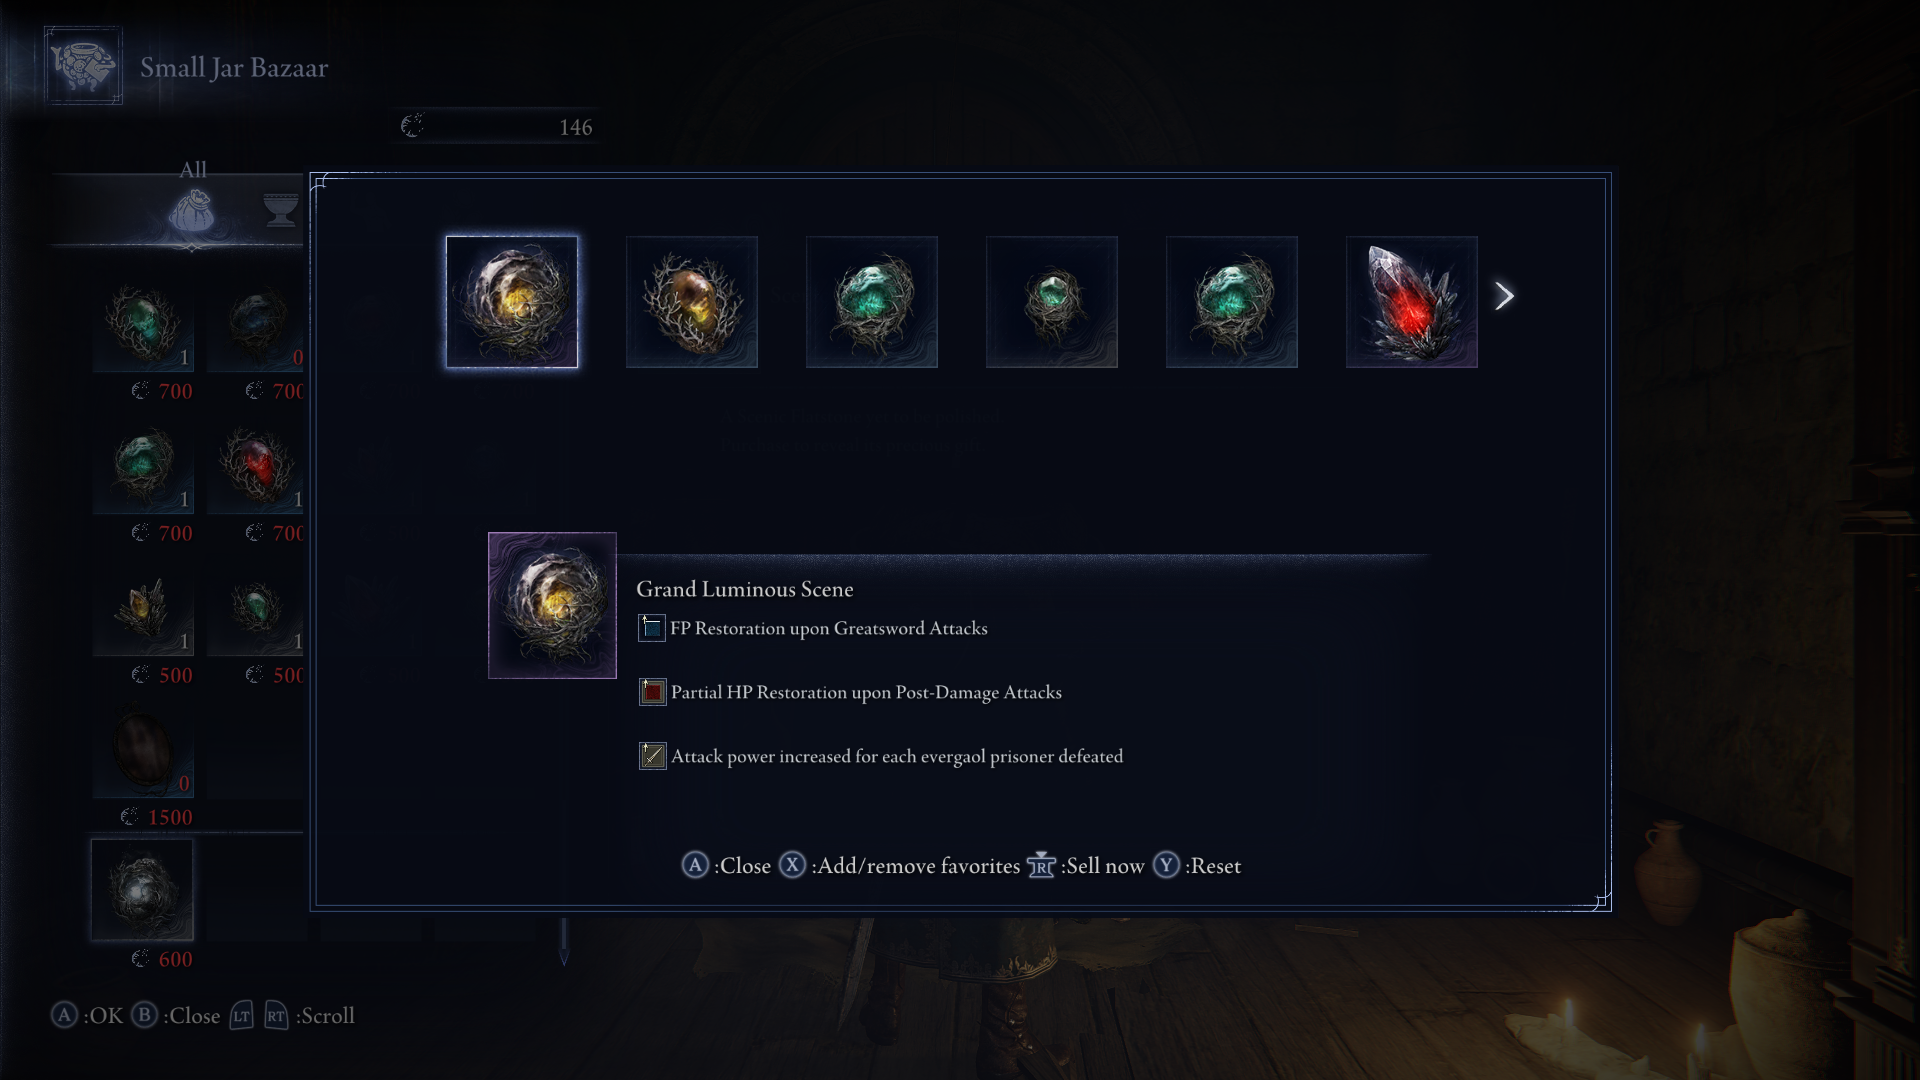Screen dimensions: 1920x1080
Task: Open the Small Jar Bazaar jar icon
Action: (83, 66)
